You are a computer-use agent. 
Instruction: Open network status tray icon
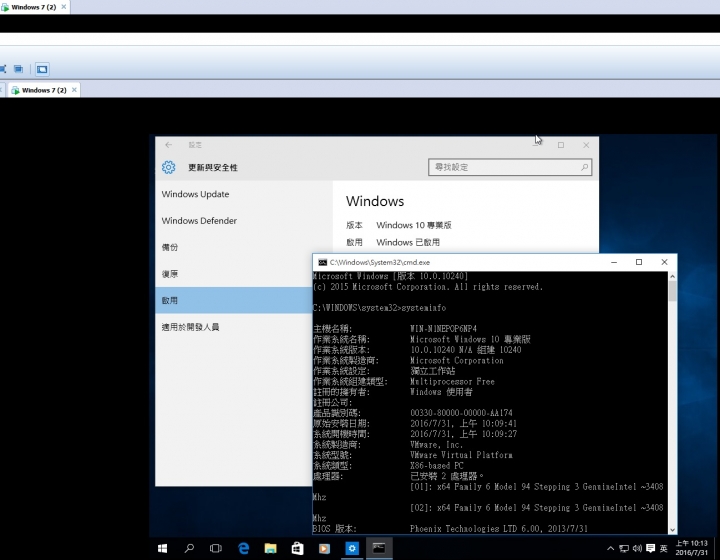624,549
